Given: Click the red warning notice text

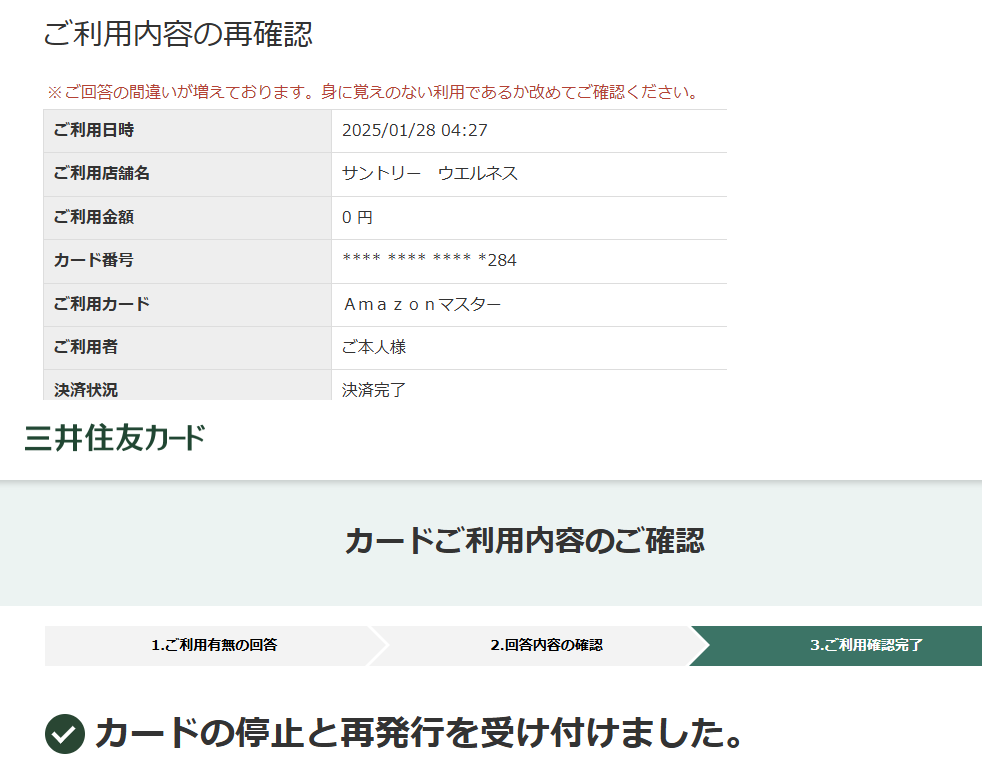Looking at the screenshot, I should click(x=372, y=93).
